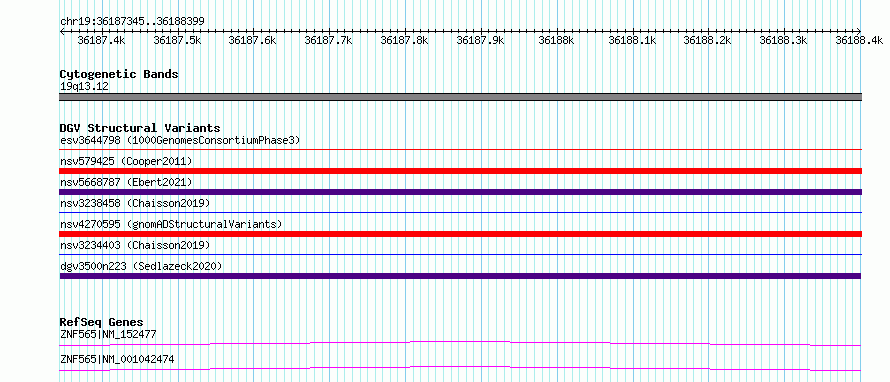This screenshot has height=382, width=890.
Task: Click the 36188.3k ruler tick label
Action: (784, 40)
